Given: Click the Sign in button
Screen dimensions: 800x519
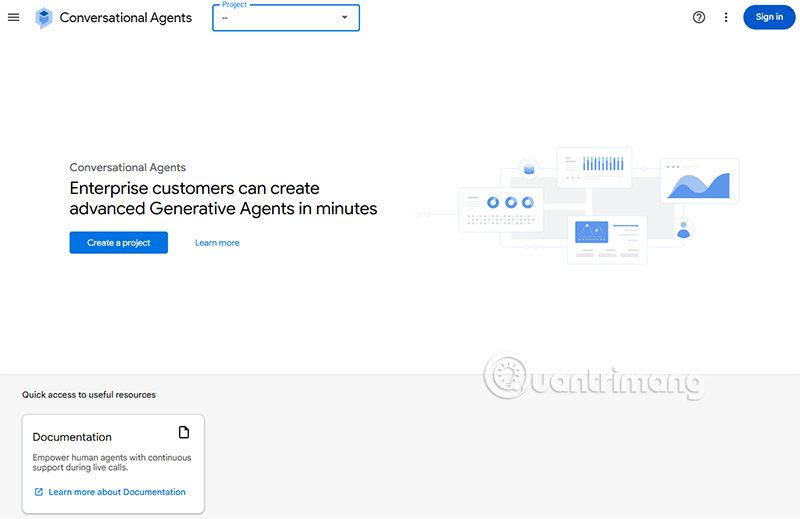Looking at the screenshot, I should tap(769, 17).
